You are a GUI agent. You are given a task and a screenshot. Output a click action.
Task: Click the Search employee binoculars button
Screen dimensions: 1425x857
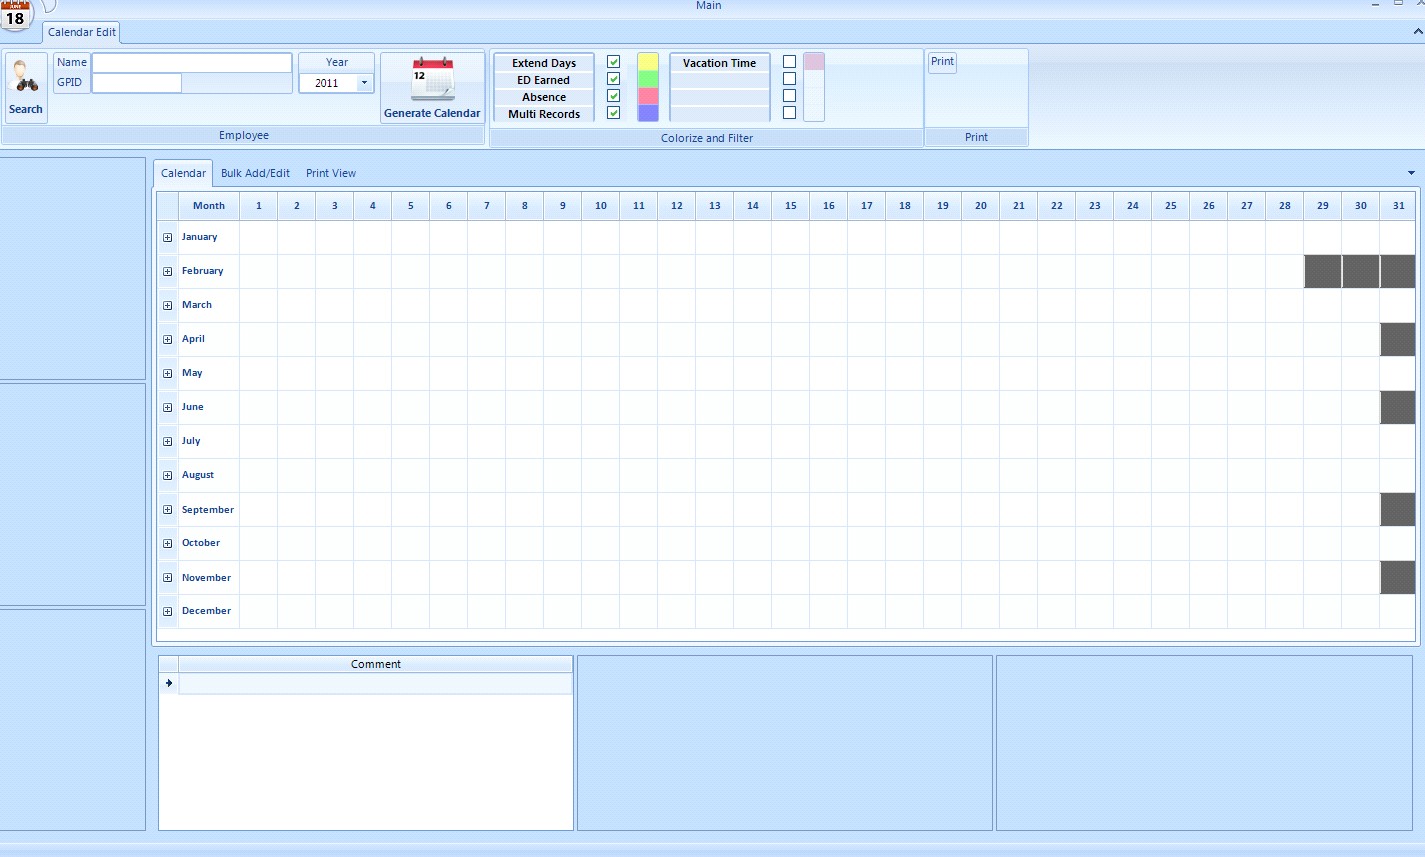click(x=26, y=88)
